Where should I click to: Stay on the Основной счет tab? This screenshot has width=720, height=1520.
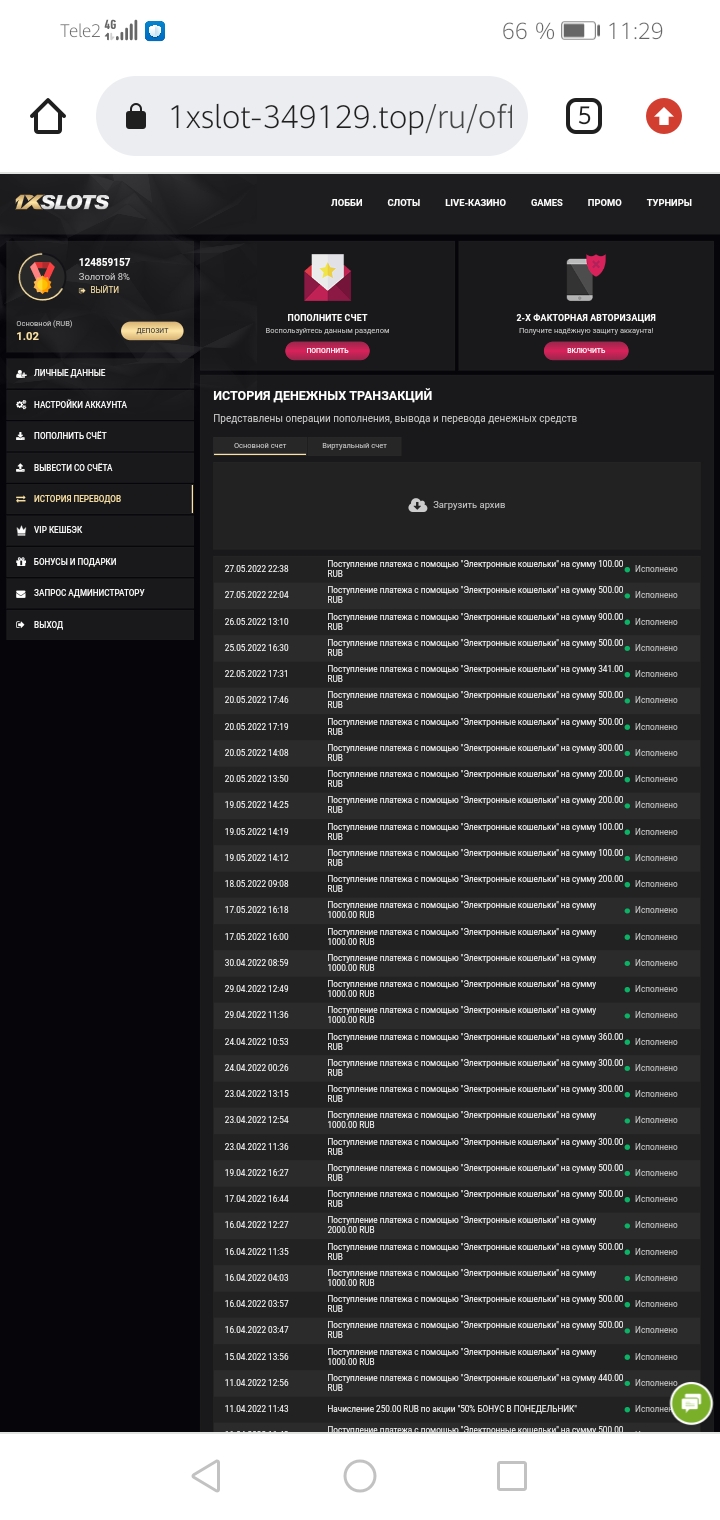click(x=262, y=447)
